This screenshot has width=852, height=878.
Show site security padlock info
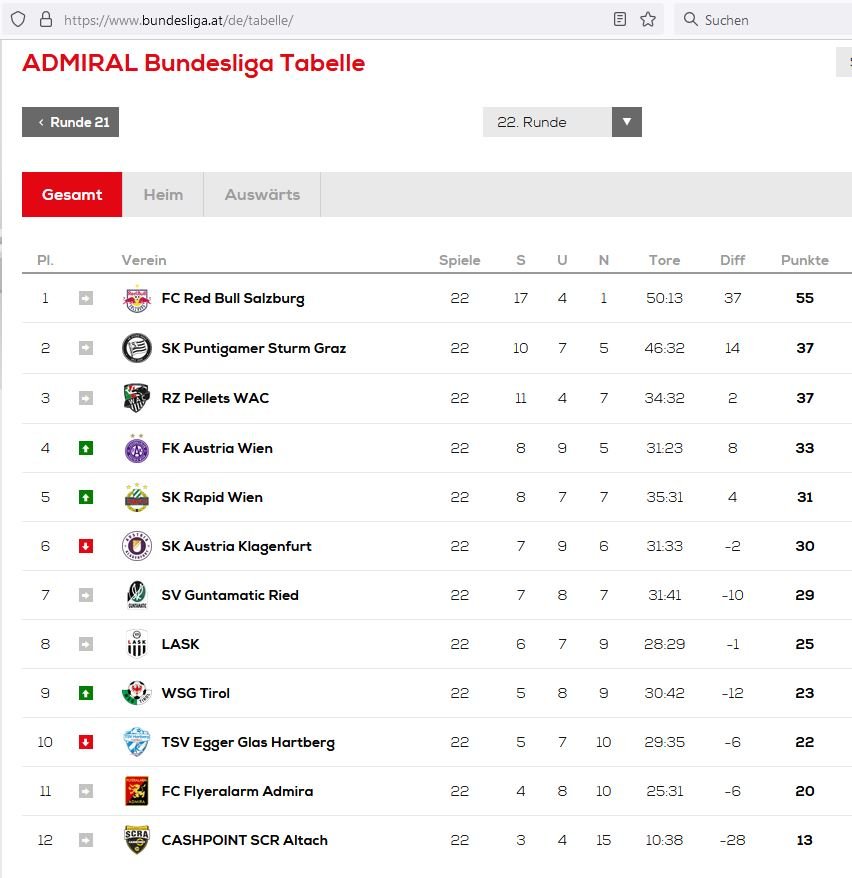(46, 20)
